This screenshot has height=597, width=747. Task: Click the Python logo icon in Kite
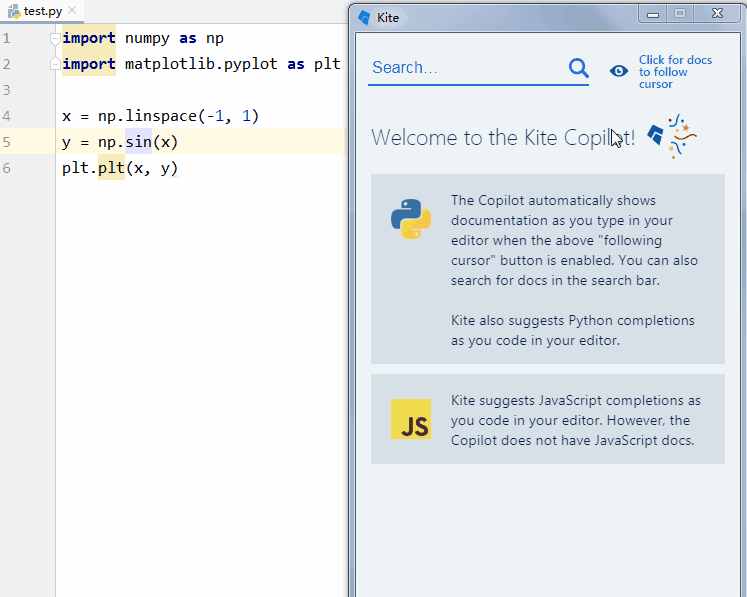coord(411,219)
